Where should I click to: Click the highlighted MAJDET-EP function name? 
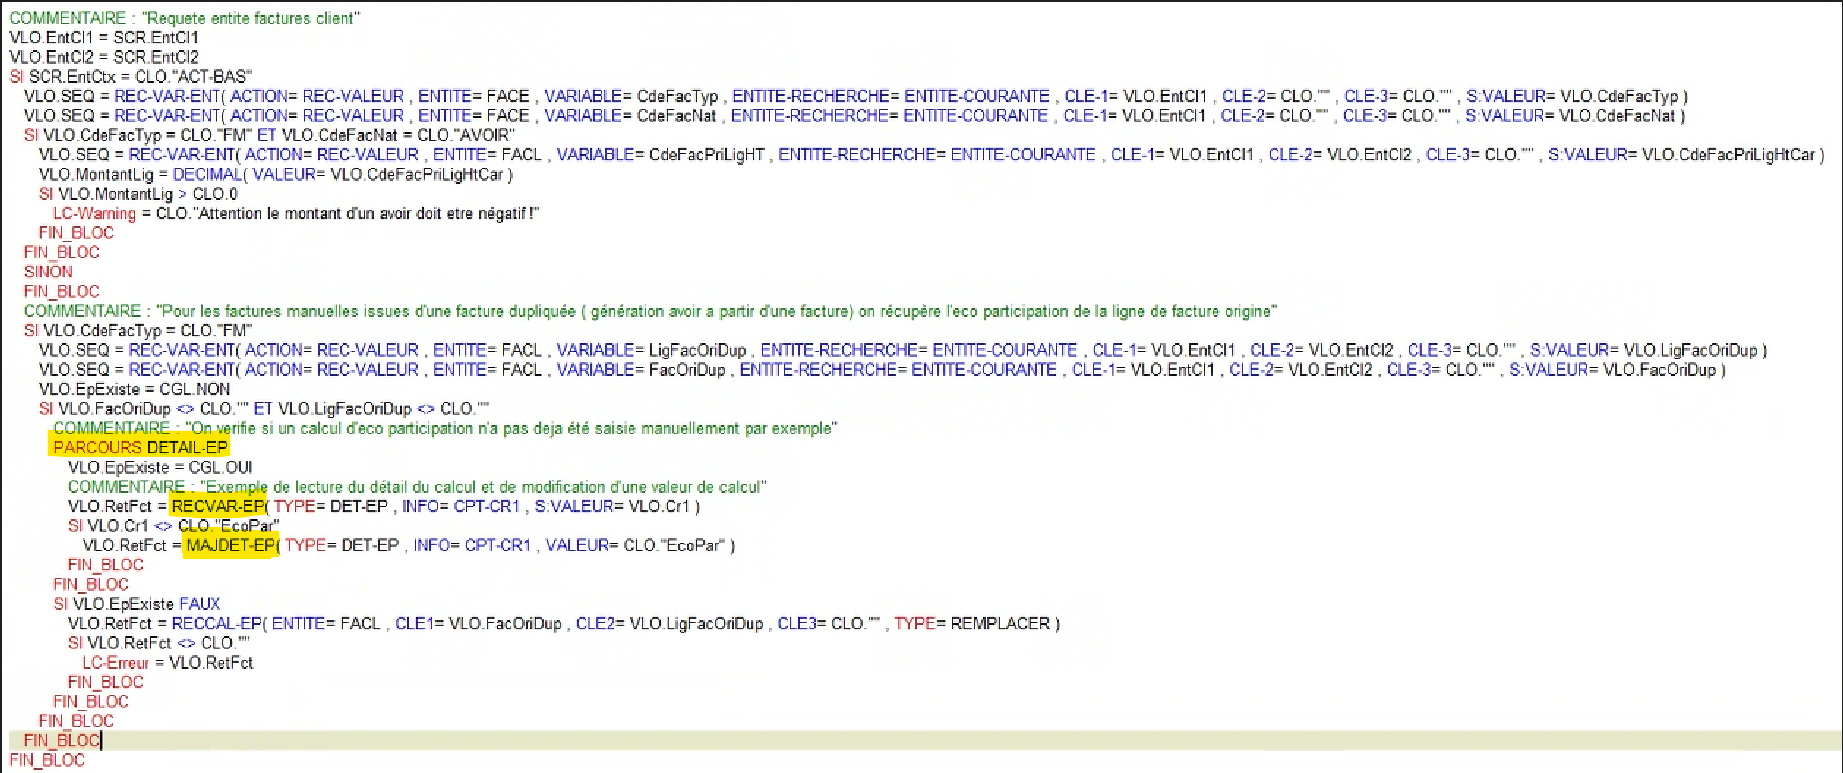(x=230, y=545)
